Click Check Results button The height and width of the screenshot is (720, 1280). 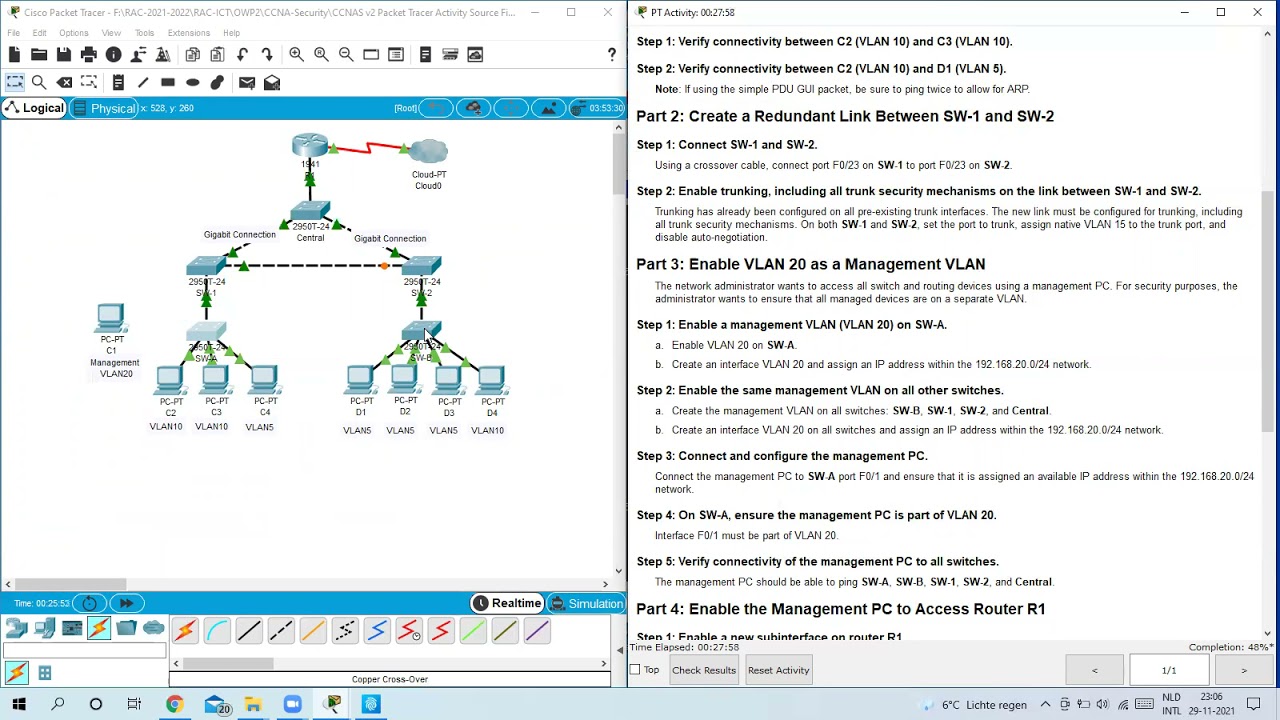point(704,670)
